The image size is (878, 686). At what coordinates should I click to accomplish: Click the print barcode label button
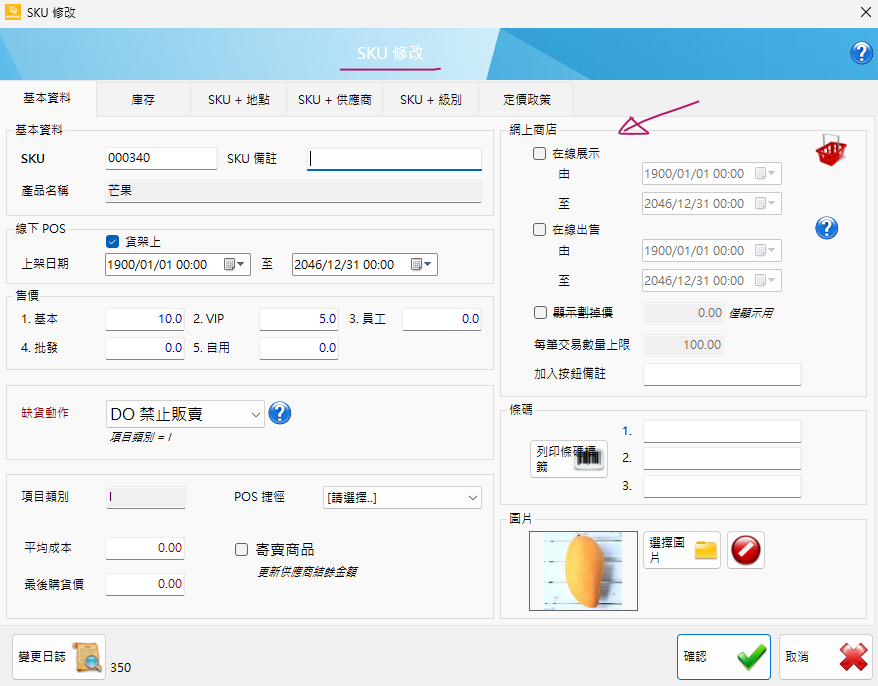569,459
